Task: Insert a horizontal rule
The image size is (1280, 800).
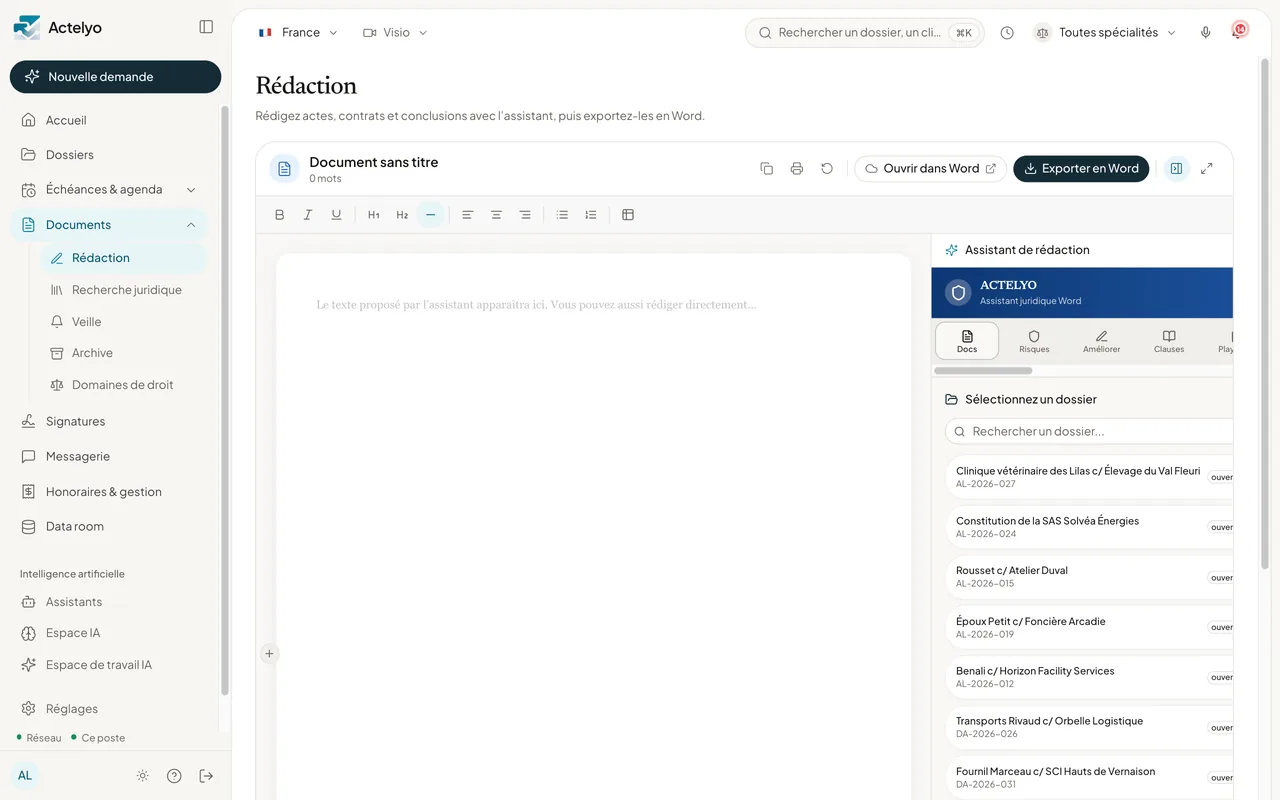Action: click(x=431, y=215)
